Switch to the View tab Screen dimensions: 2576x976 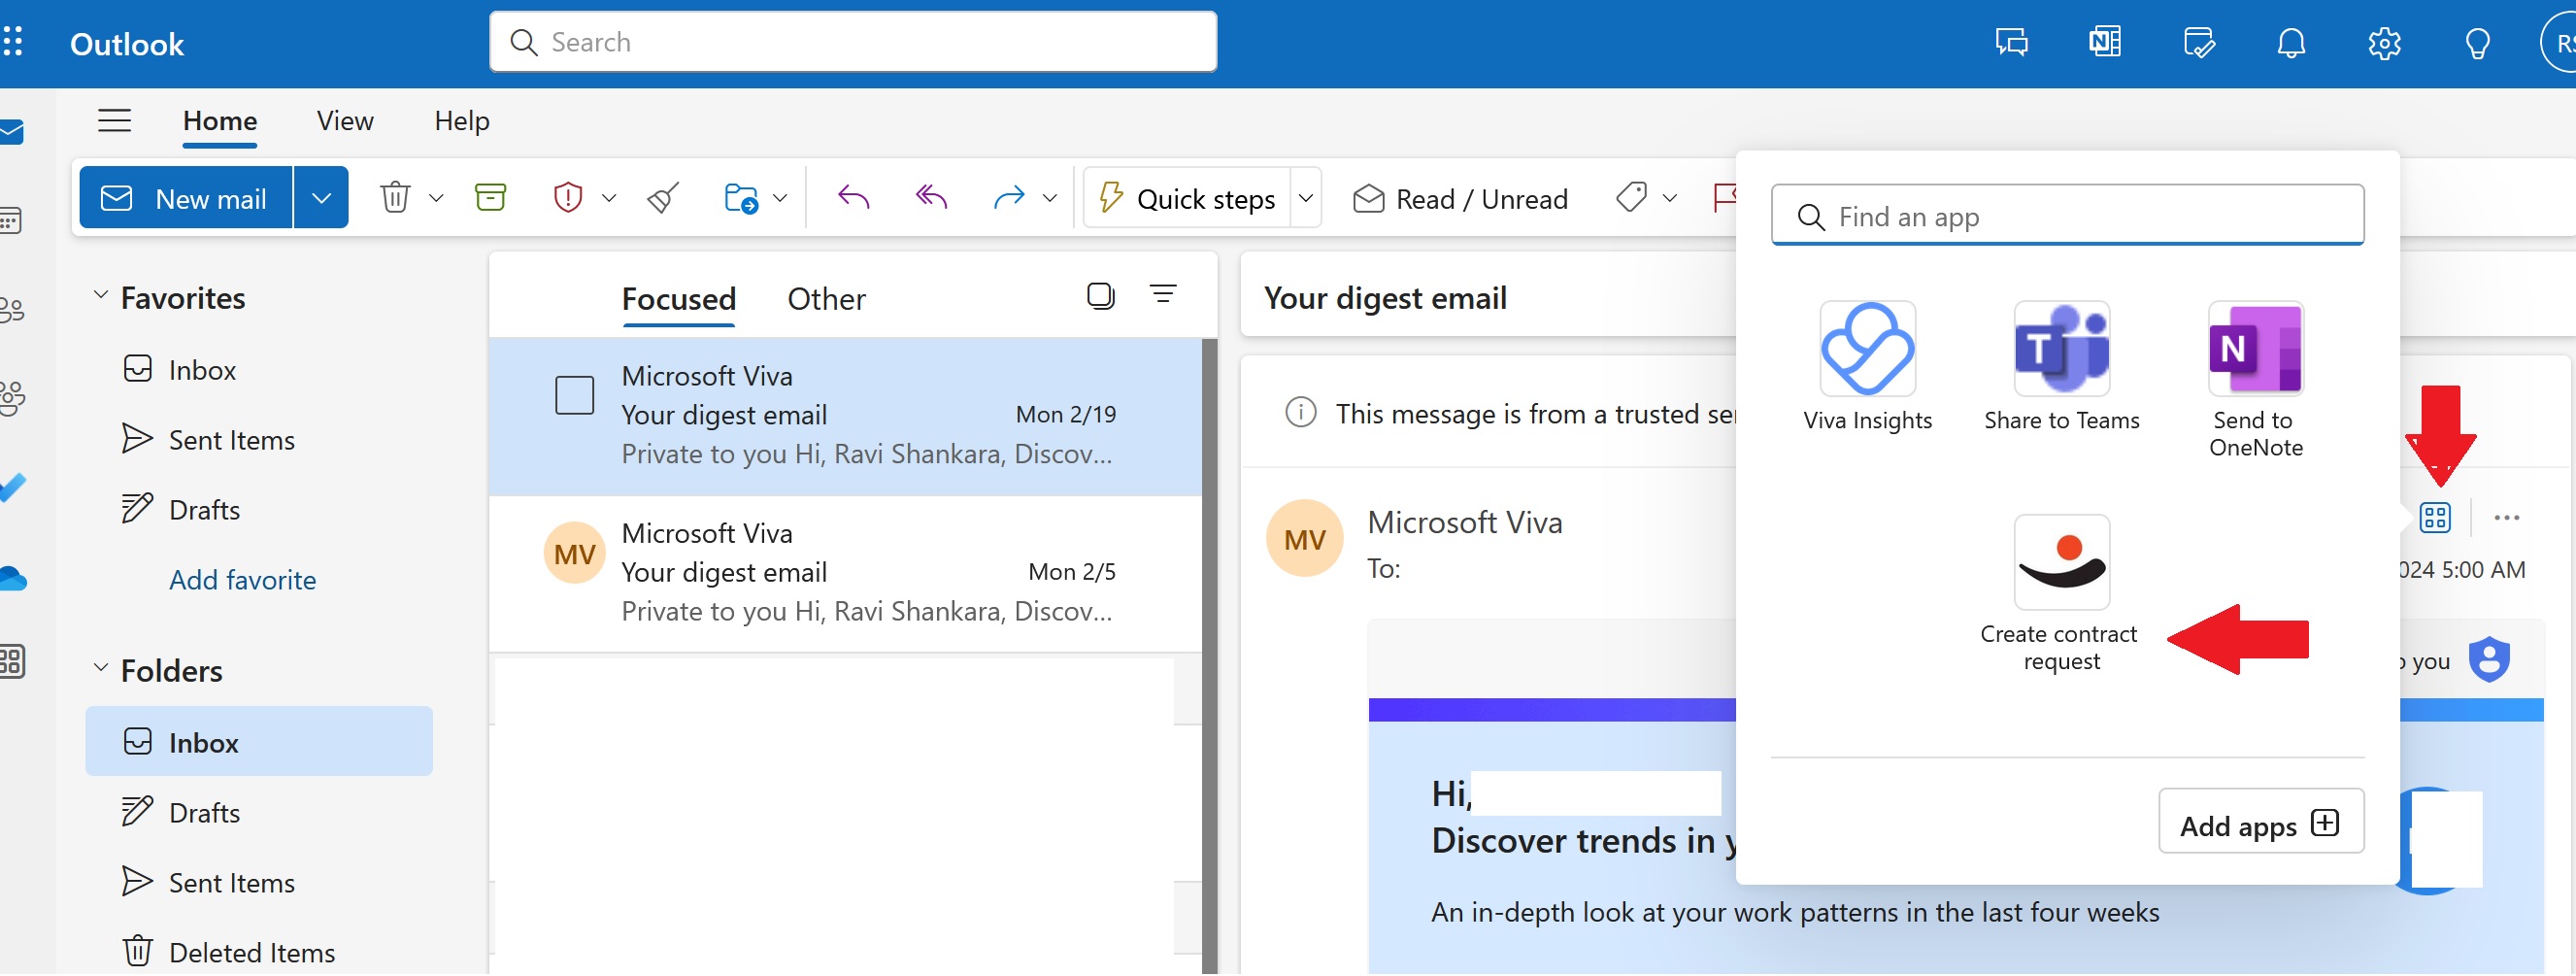345,121
